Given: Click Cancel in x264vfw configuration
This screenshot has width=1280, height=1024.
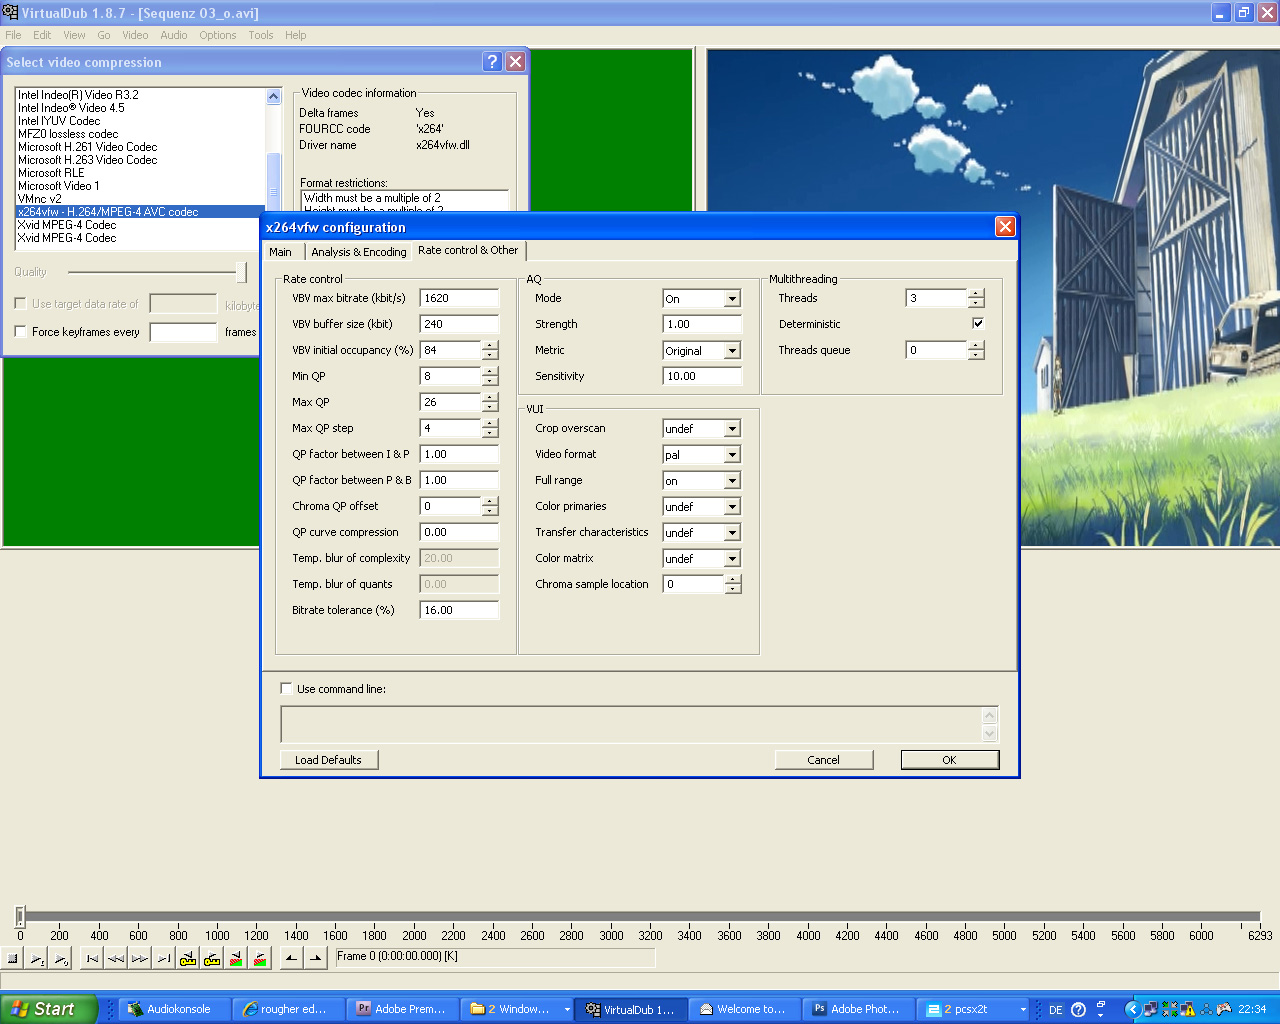Looking at the screenshot, I should (x=824, y=760).
